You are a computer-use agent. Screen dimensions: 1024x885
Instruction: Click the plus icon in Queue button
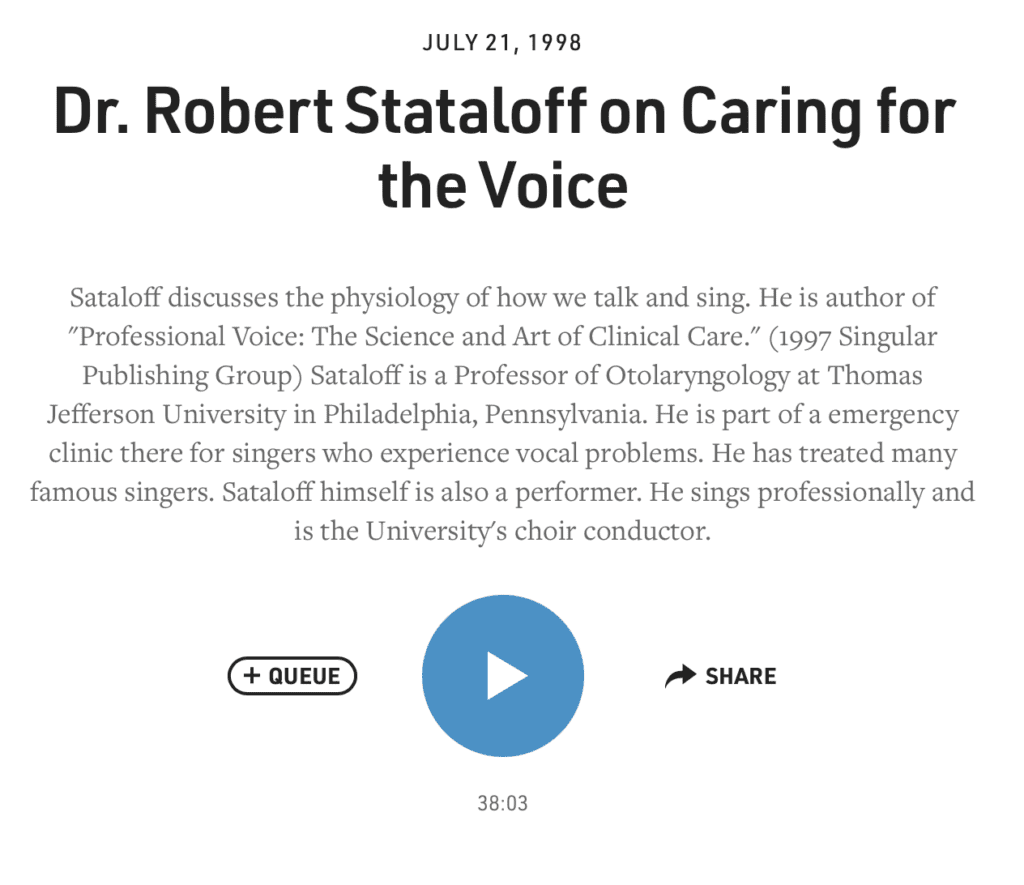(x=251, y=675)
